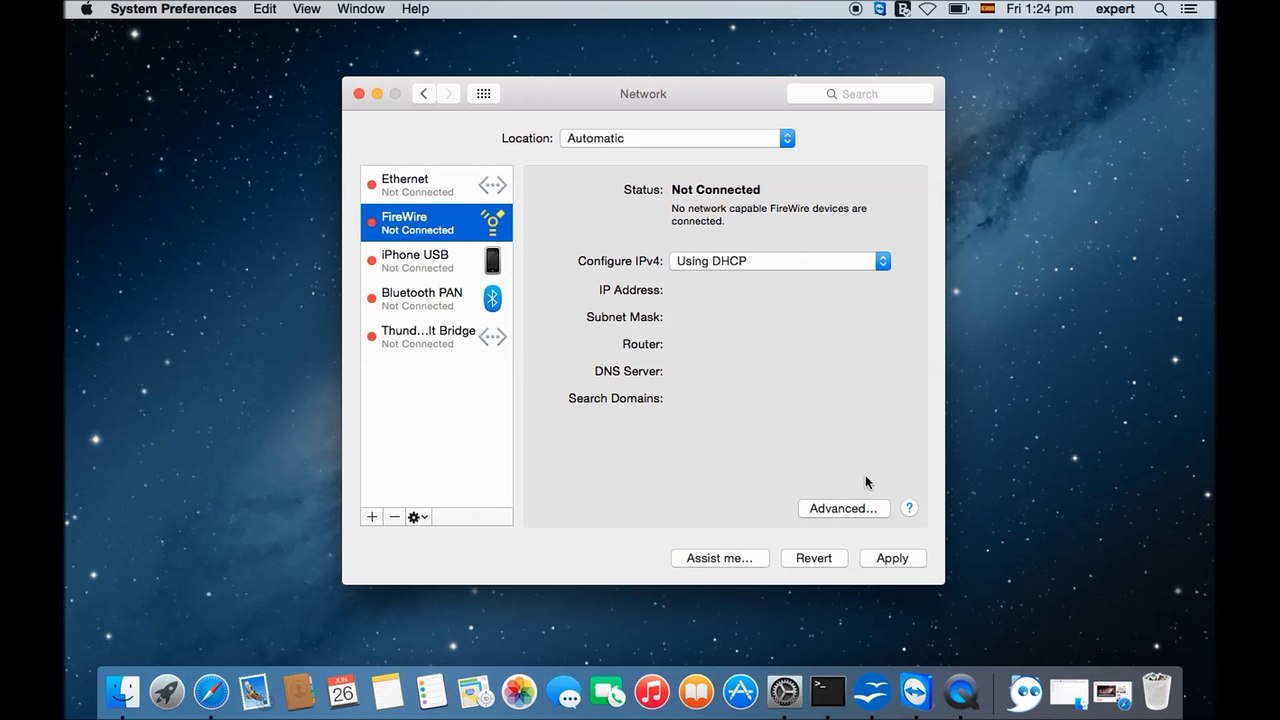
Task: Go back with the toolbar back arrow
Action: click(424, 94)
